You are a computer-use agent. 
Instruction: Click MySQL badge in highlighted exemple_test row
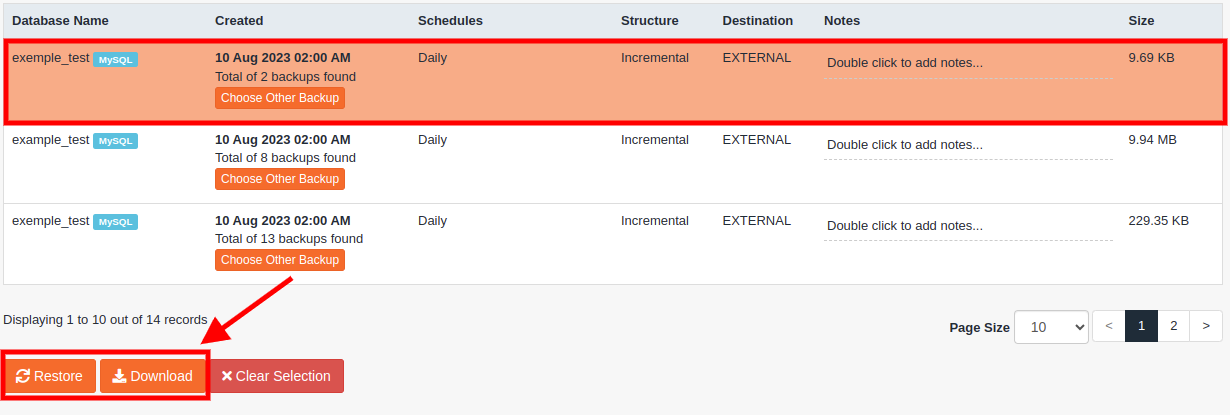tap(115, 59)
